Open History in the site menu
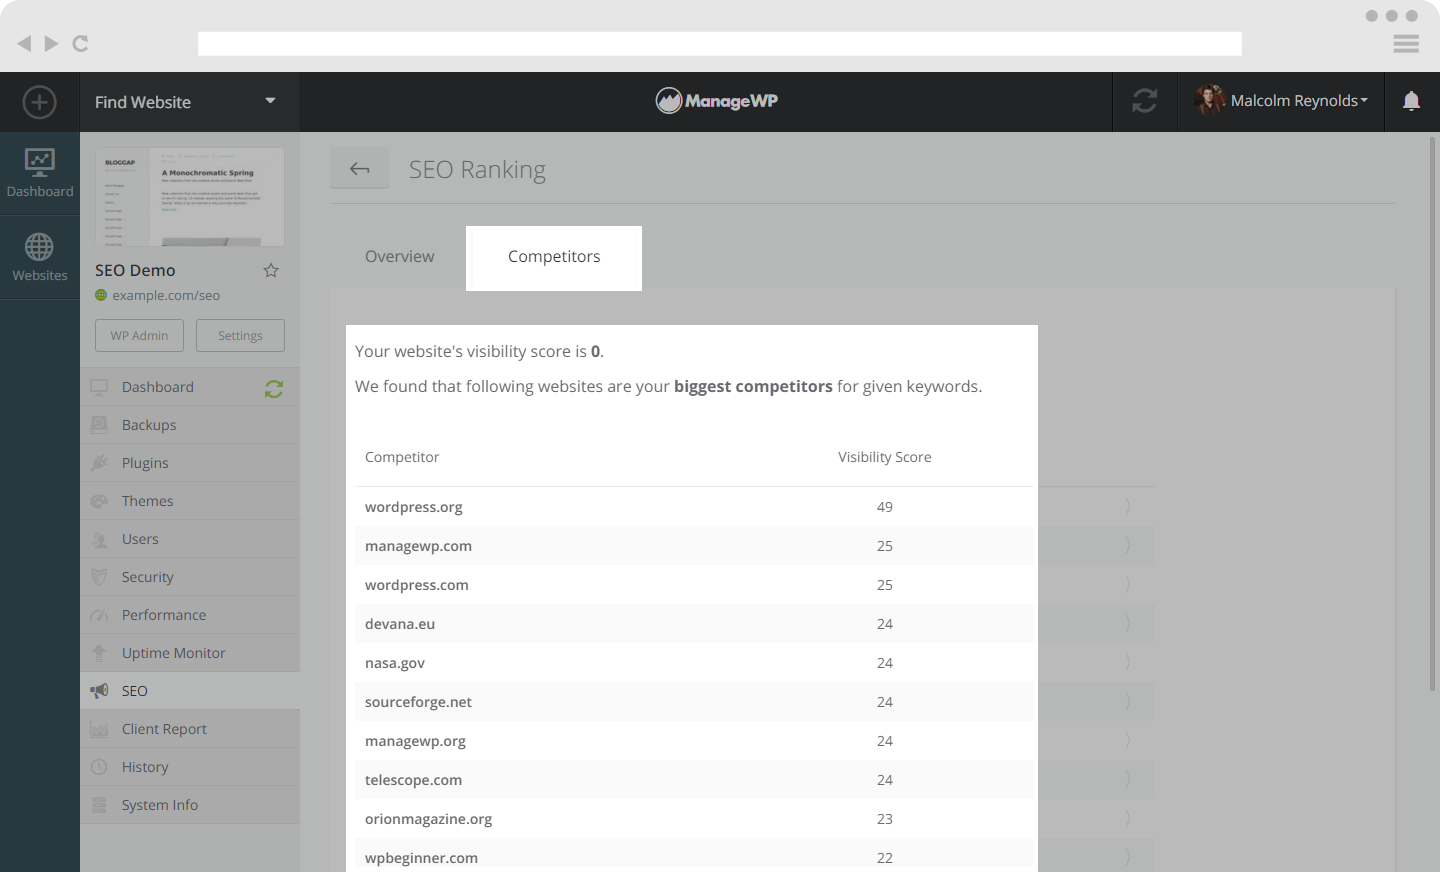 pyautogui.click(x=190, y=767)
